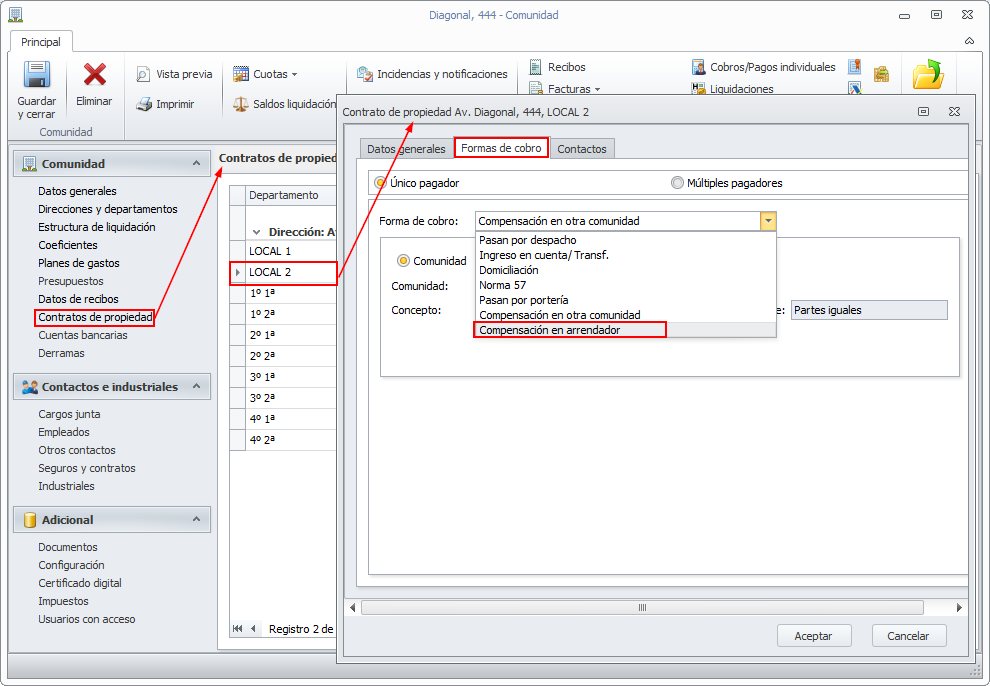The height and width of the screenshot is (686, 990).
Task: Select the Múltiples pagadores radio button
Action: [x=677, y=183]
